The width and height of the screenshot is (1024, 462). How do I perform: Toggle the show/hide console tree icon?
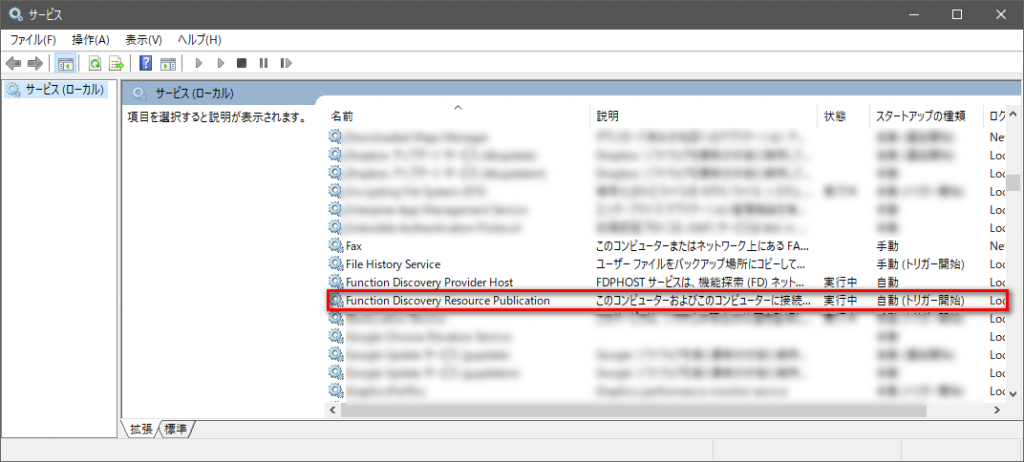tap(65, 63)
